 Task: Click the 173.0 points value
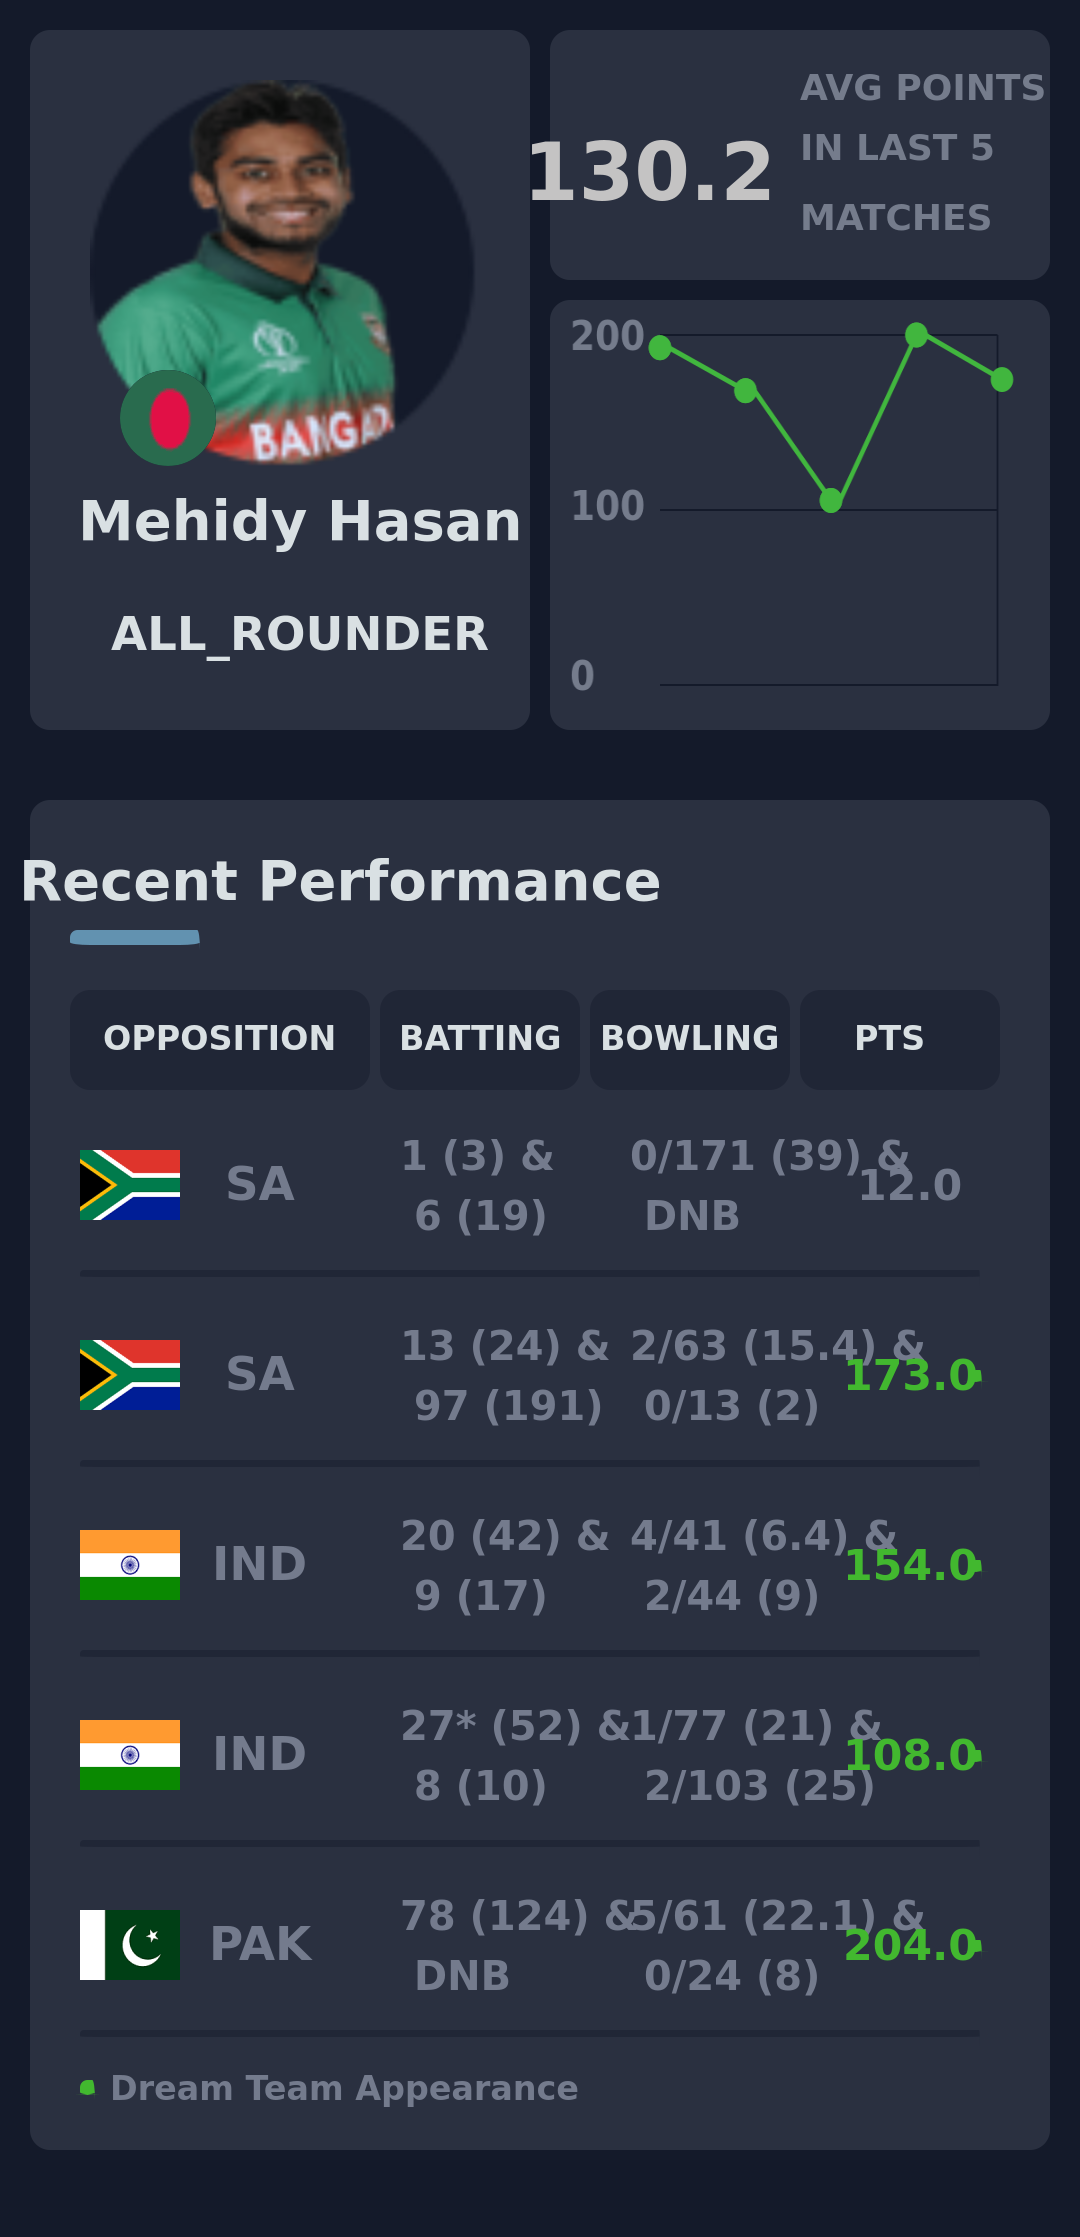click(910, 1376)
